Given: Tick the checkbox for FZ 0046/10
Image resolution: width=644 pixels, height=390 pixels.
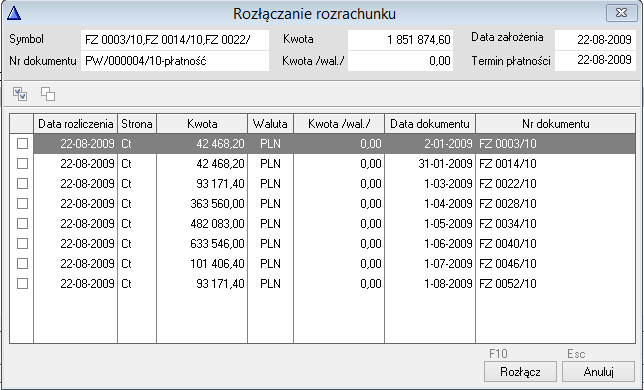Looking at the screenshot, I should click(x=22, y=264).
